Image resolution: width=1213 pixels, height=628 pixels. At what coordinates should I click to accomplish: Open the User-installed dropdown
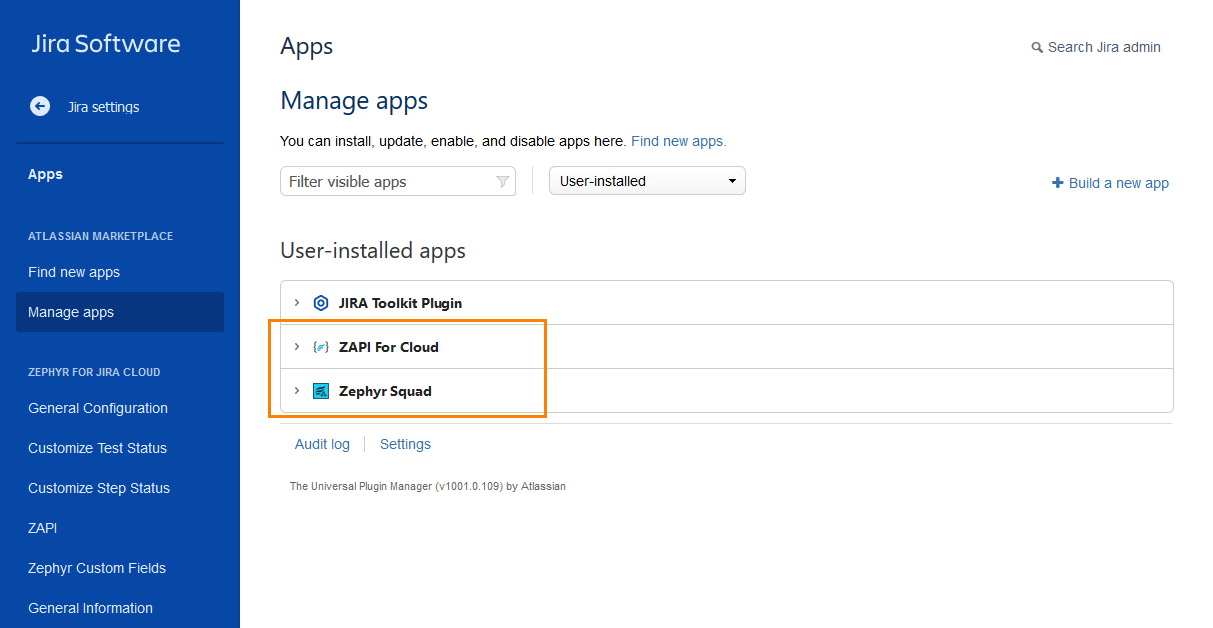tap(647, 180)
